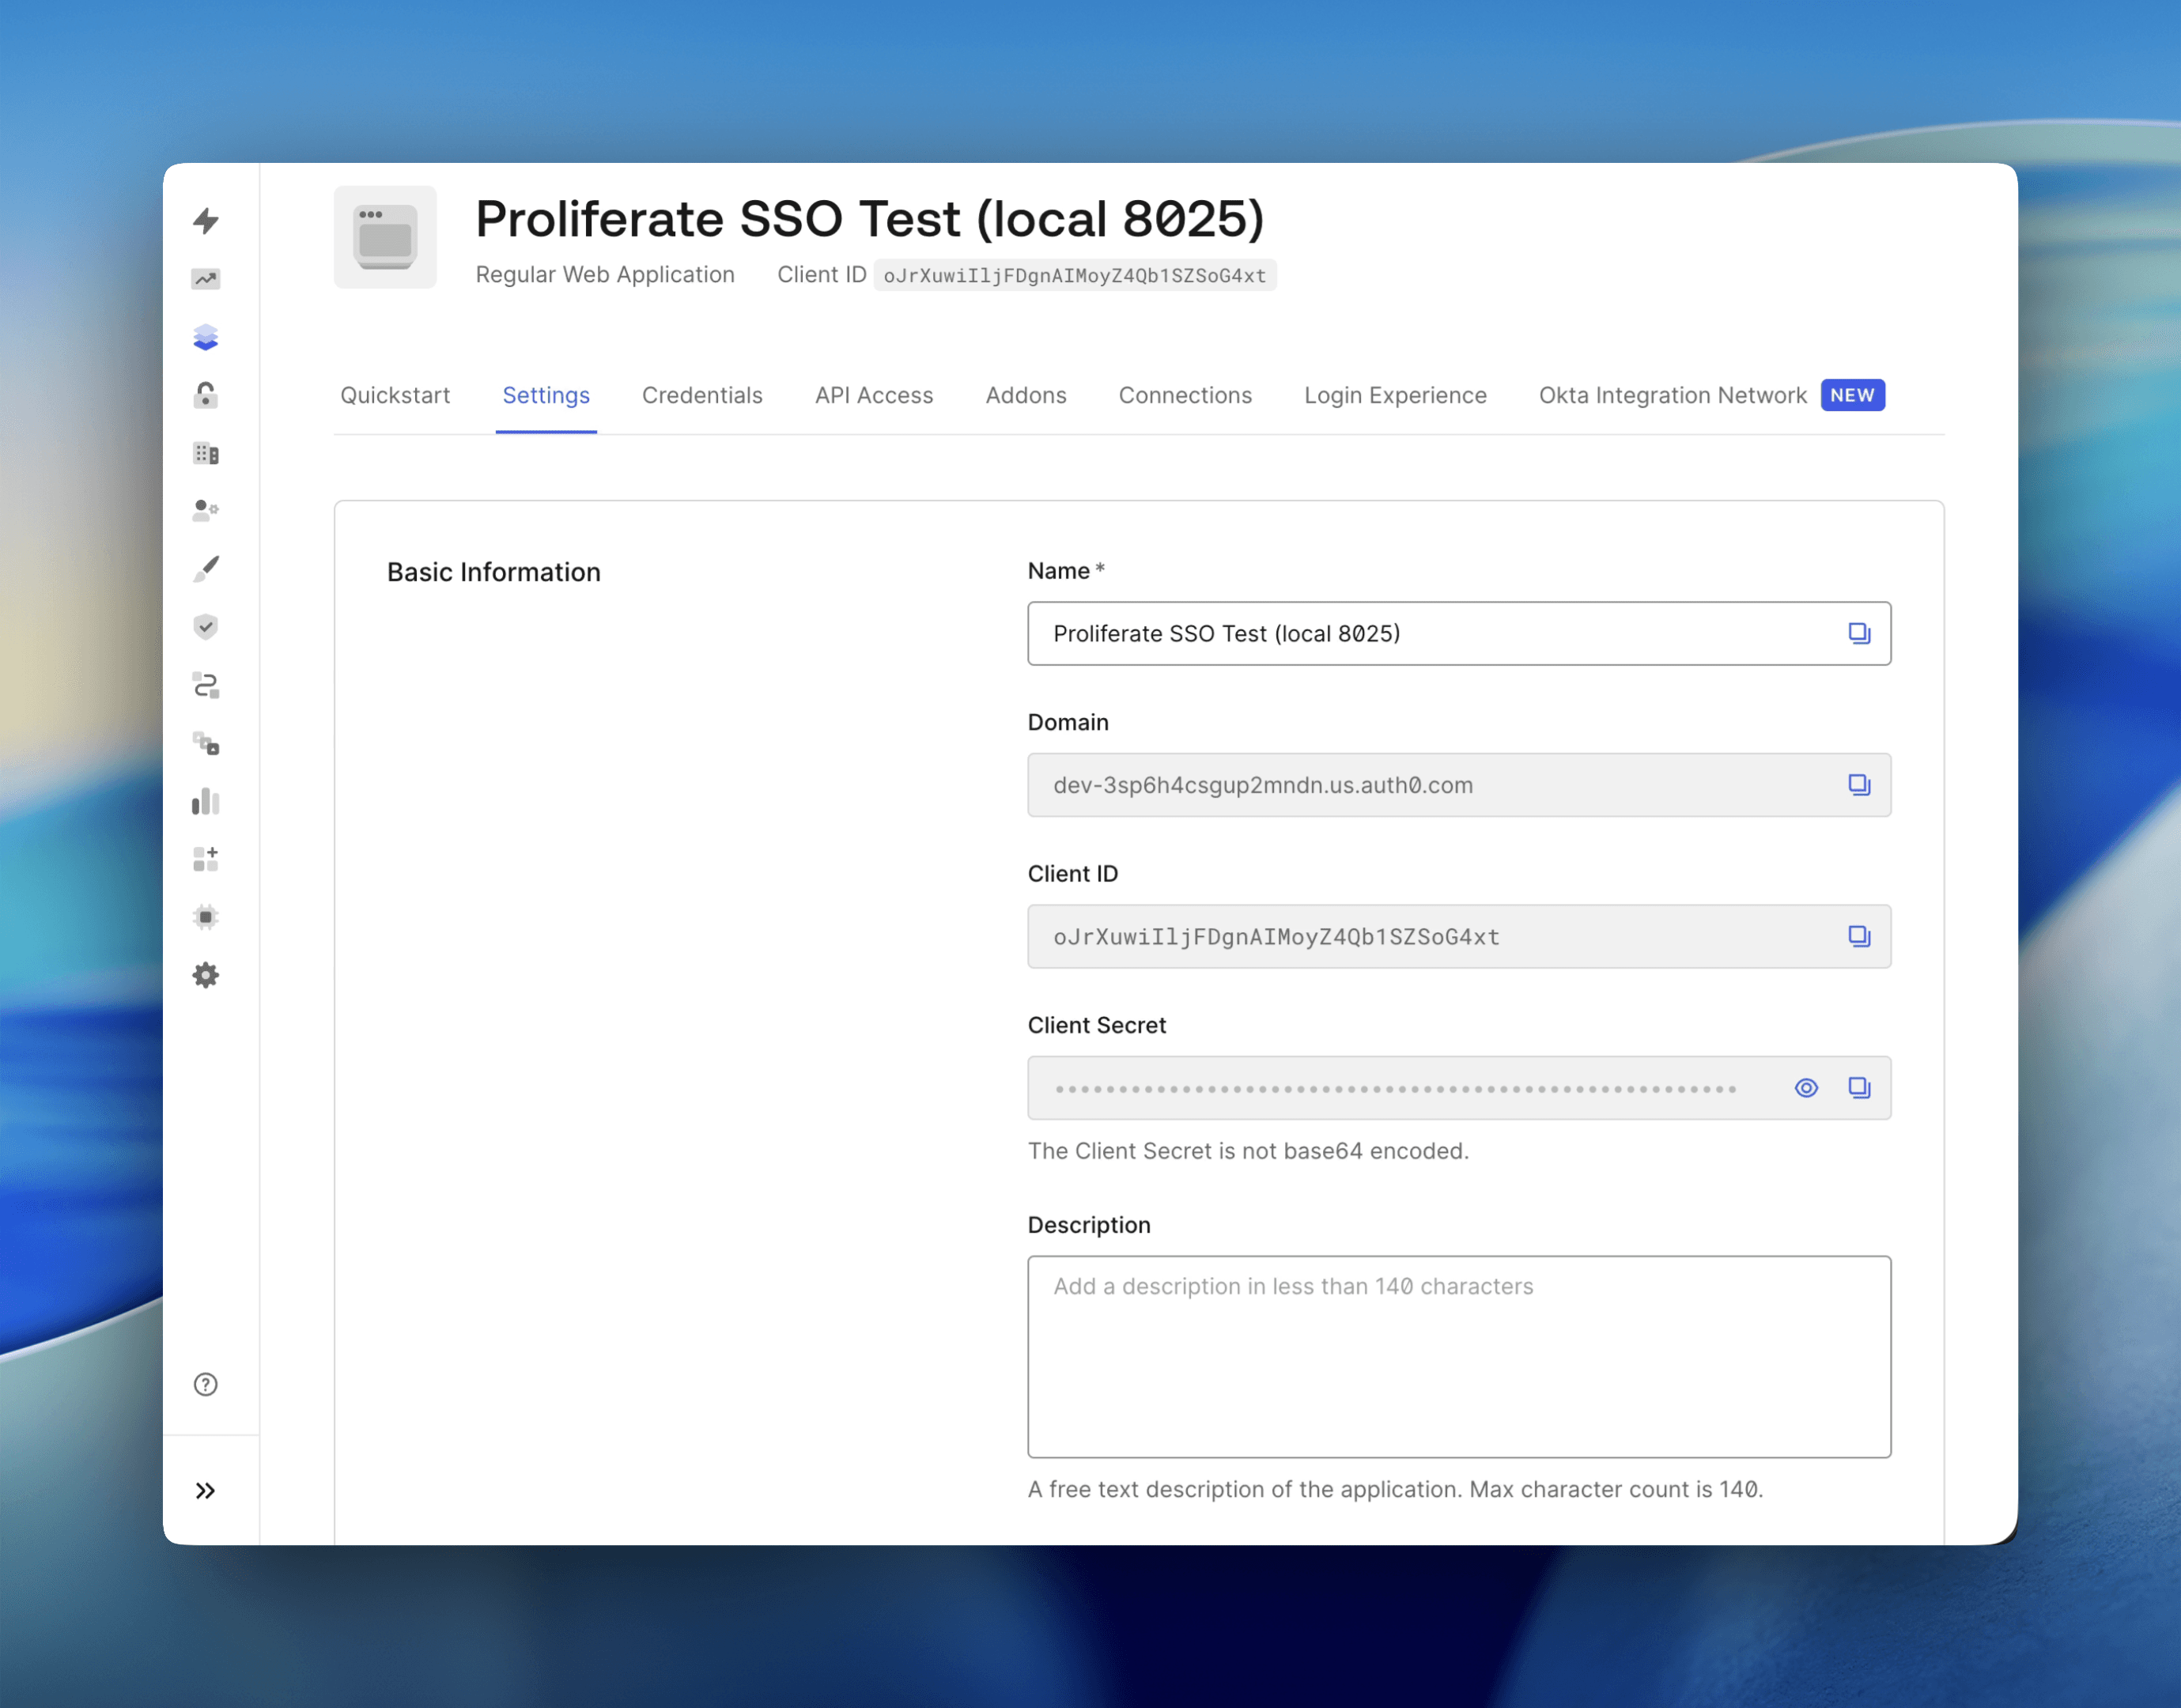
Task: Open the tenant Settings gear icon
Action: coord(206,975)
